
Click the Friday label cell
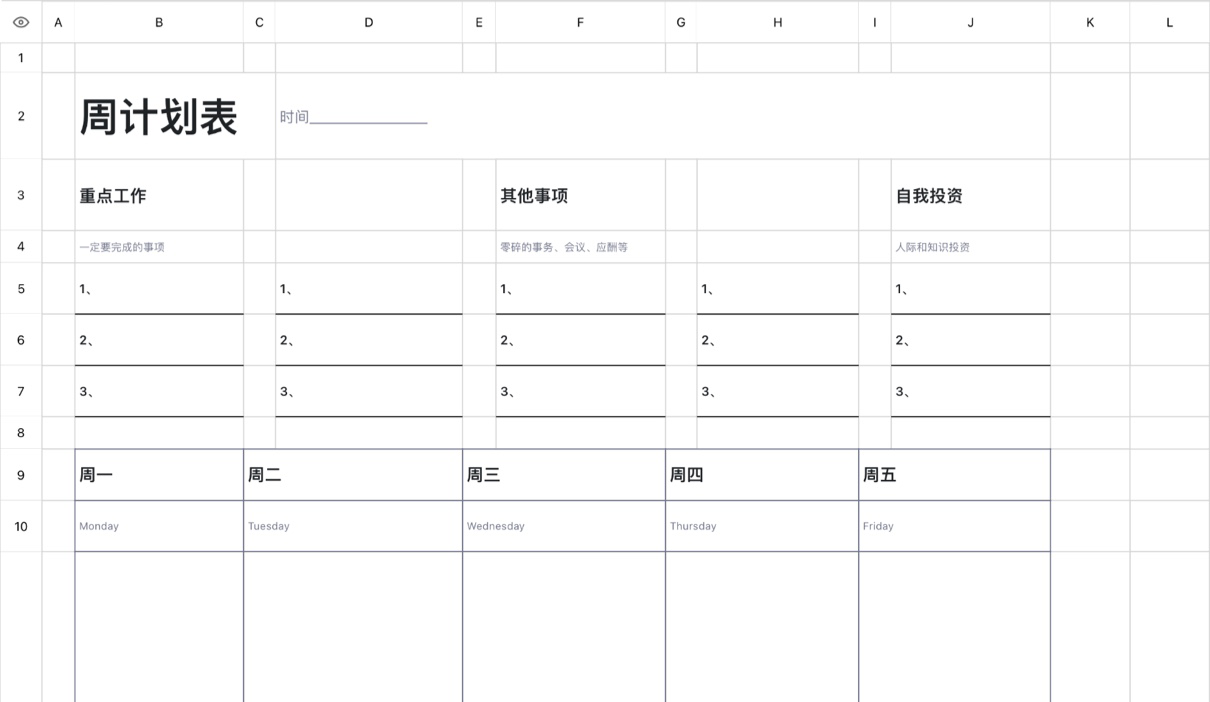coord(954,526)
